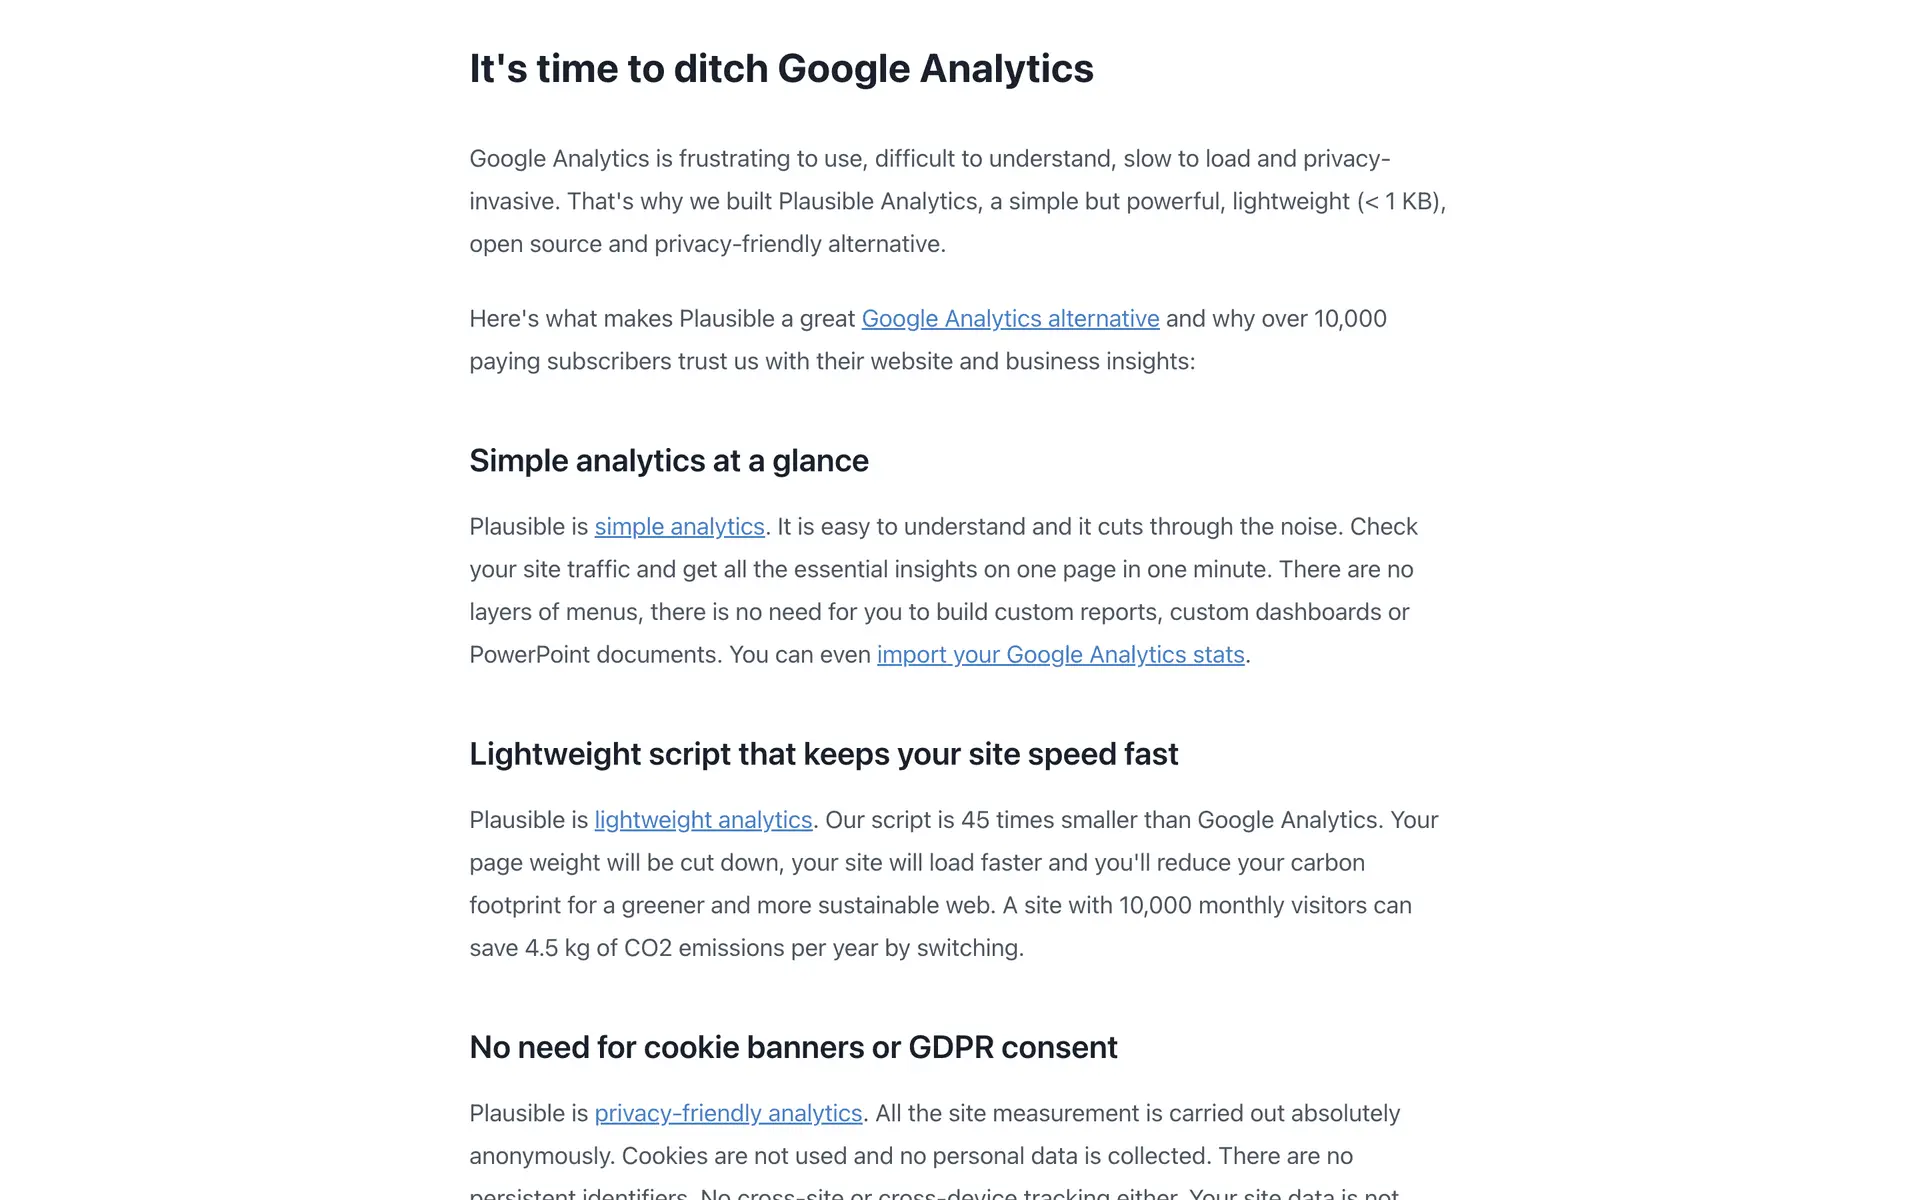Image resolution: width=1920 pixels, height=1200 pixels.
Task: Click the No need for cookie banners heading
Action: pyautogui.click(x=793, y=1047)
